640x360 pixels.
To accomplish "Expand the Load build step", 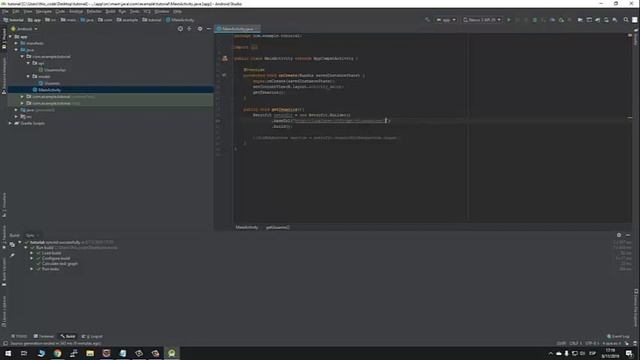I will click(31, 253).
